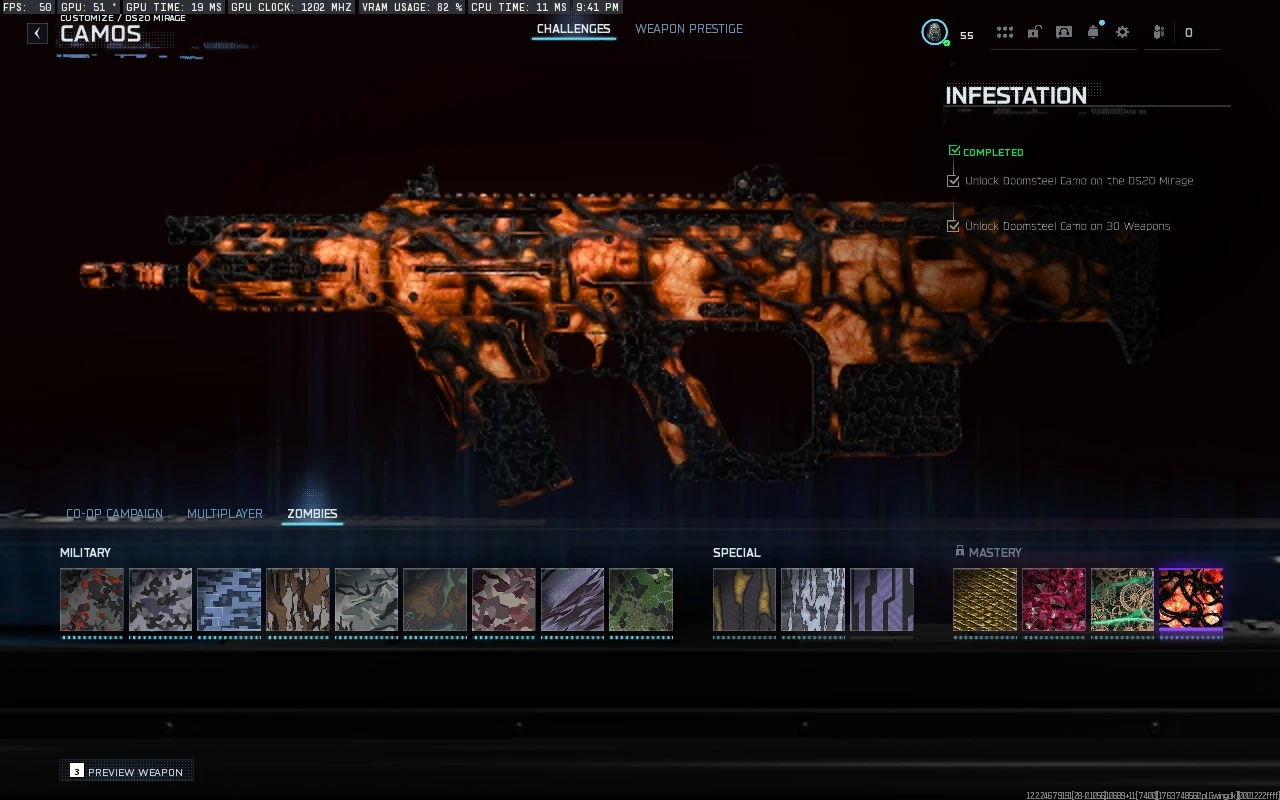This screenshot has width=1280, height=800.
Task: Click the CoD Points balance icon
Action: (1188, 32)
